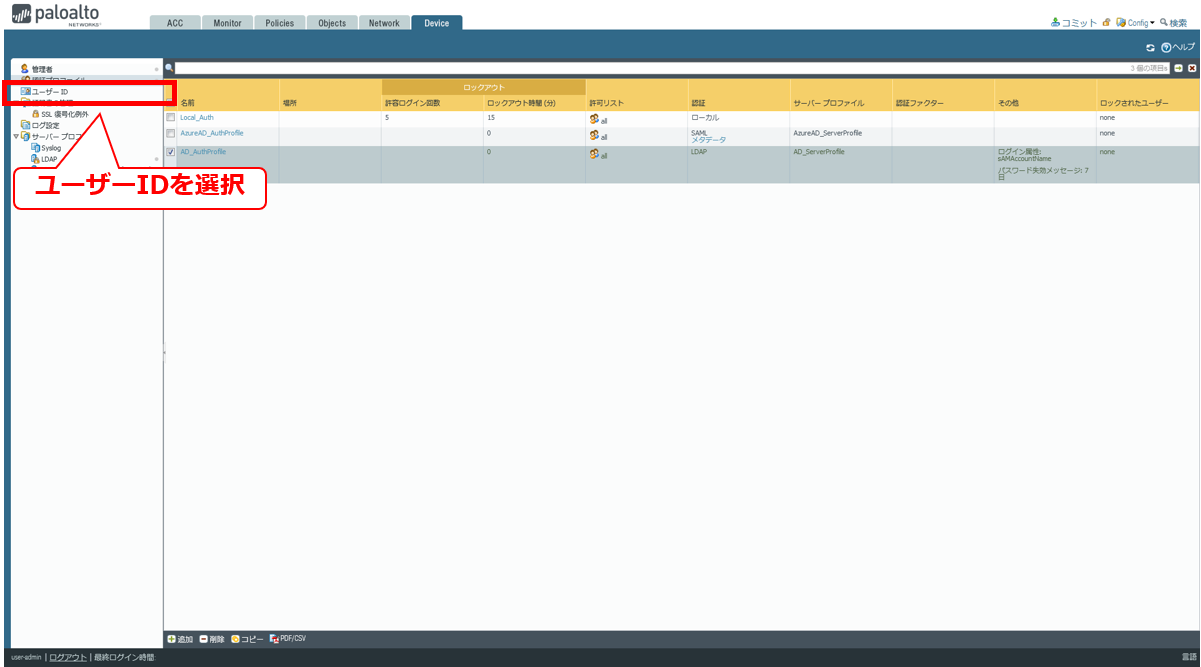
Task: Click AD_ServerProfile cell text
Action: (819, 152)
